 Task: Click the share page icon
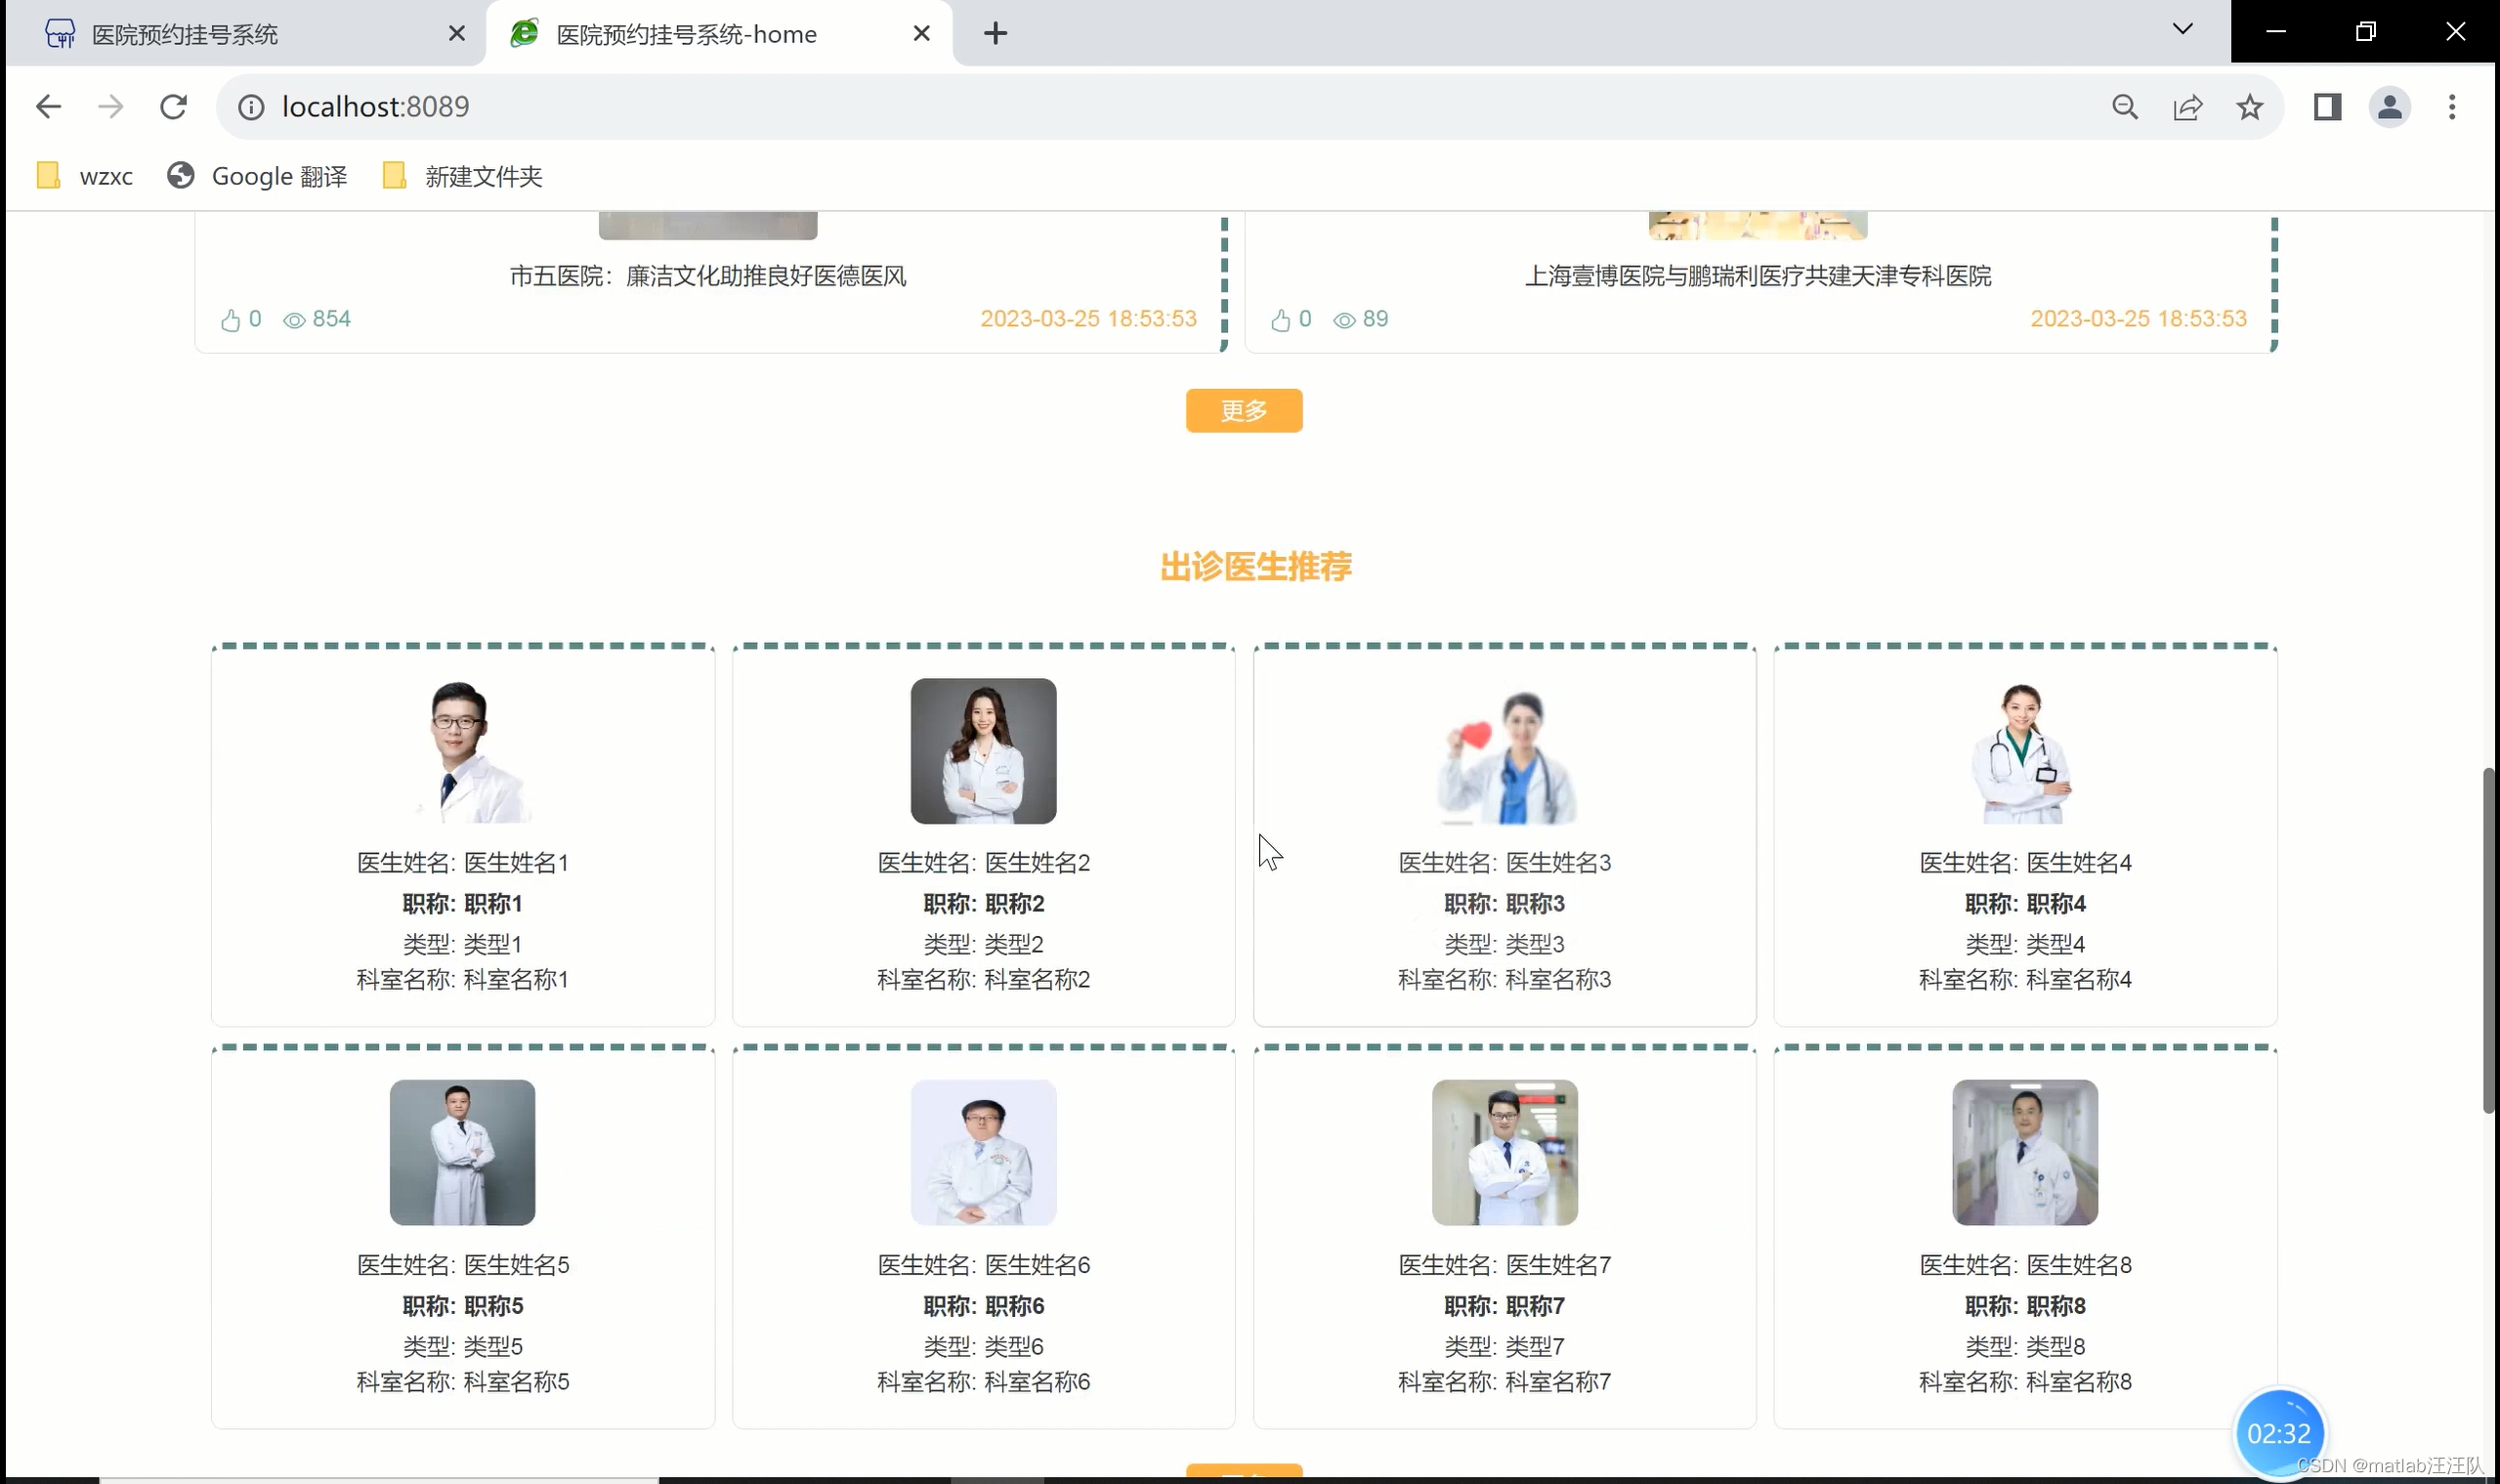(2187, 107)
